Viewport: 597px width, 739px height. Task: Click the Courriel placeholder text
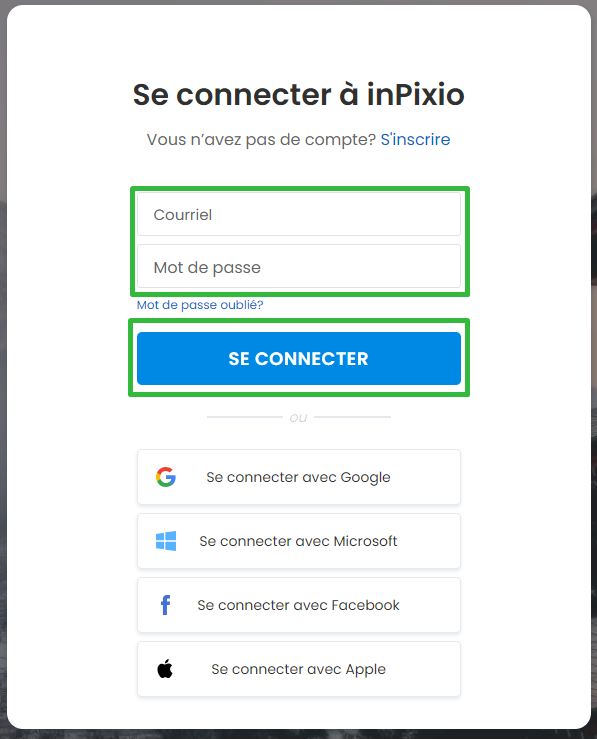coord(183,215)
